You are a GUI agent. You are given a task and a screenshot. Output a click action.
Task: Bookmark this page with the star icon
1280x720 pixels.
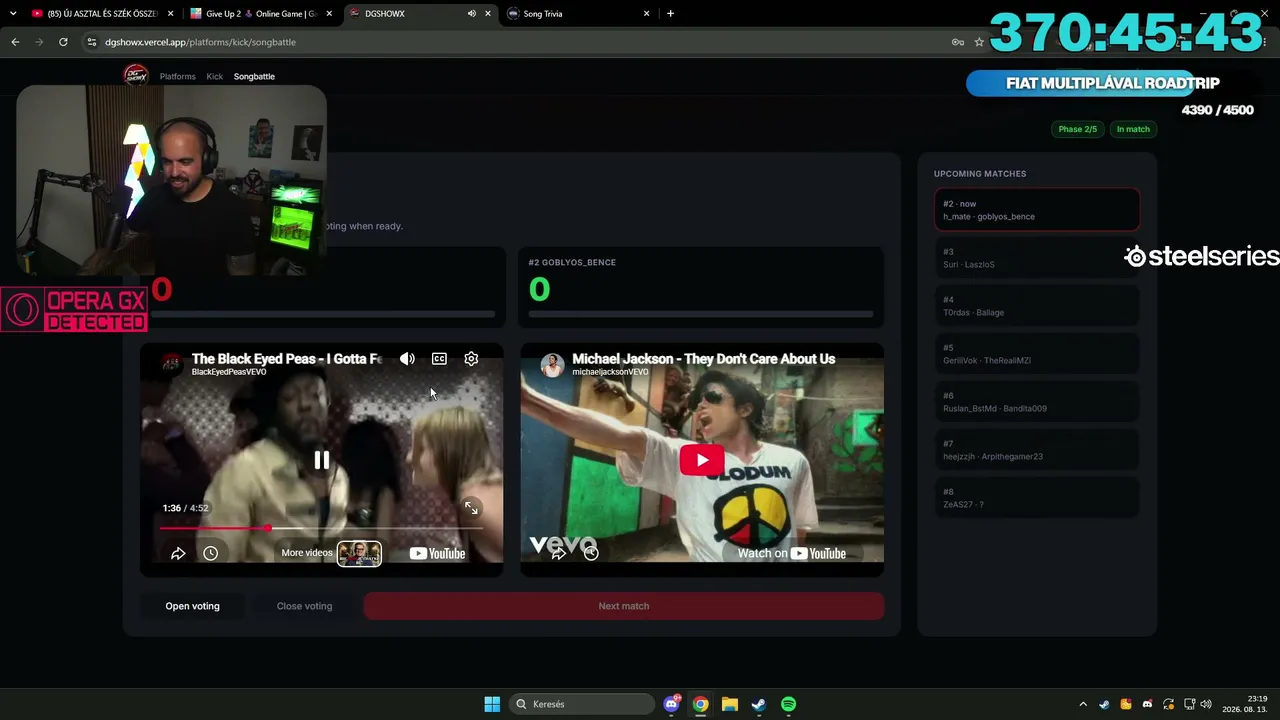[979, 42]
